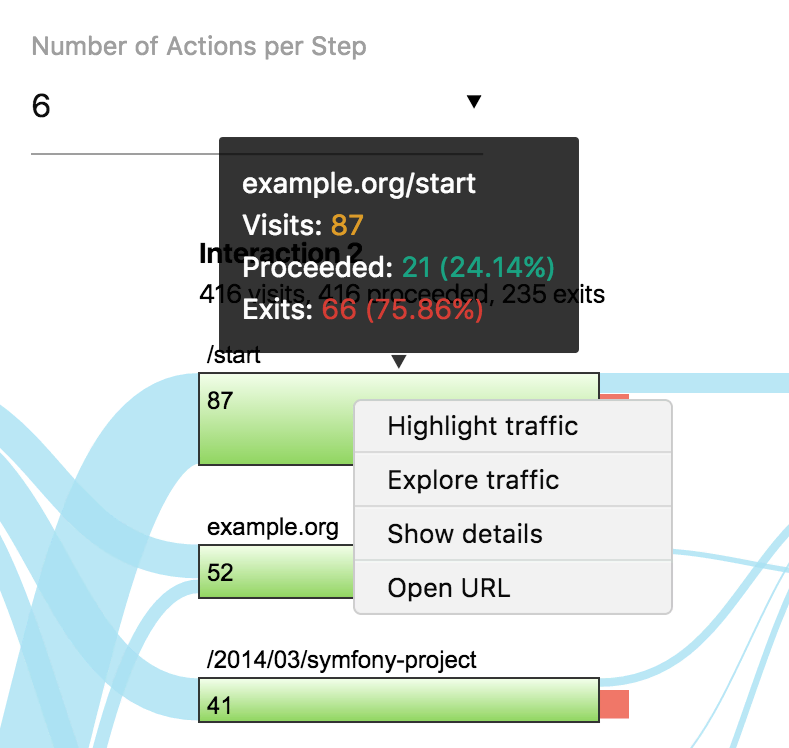Click the tooltip pointer arrow above the /start node
The image size is (789, 748).
pos(398,361)
